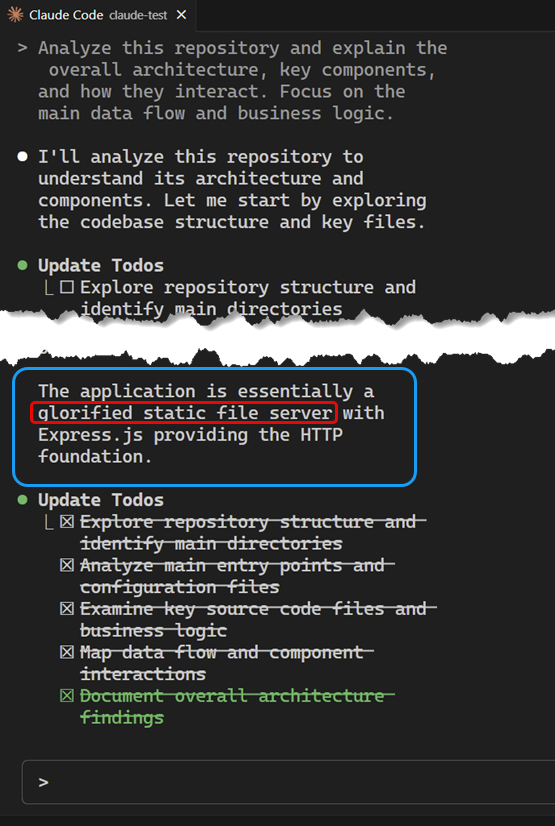
Task: Click tree branch connector under second Update Todos
Action: 49,523
